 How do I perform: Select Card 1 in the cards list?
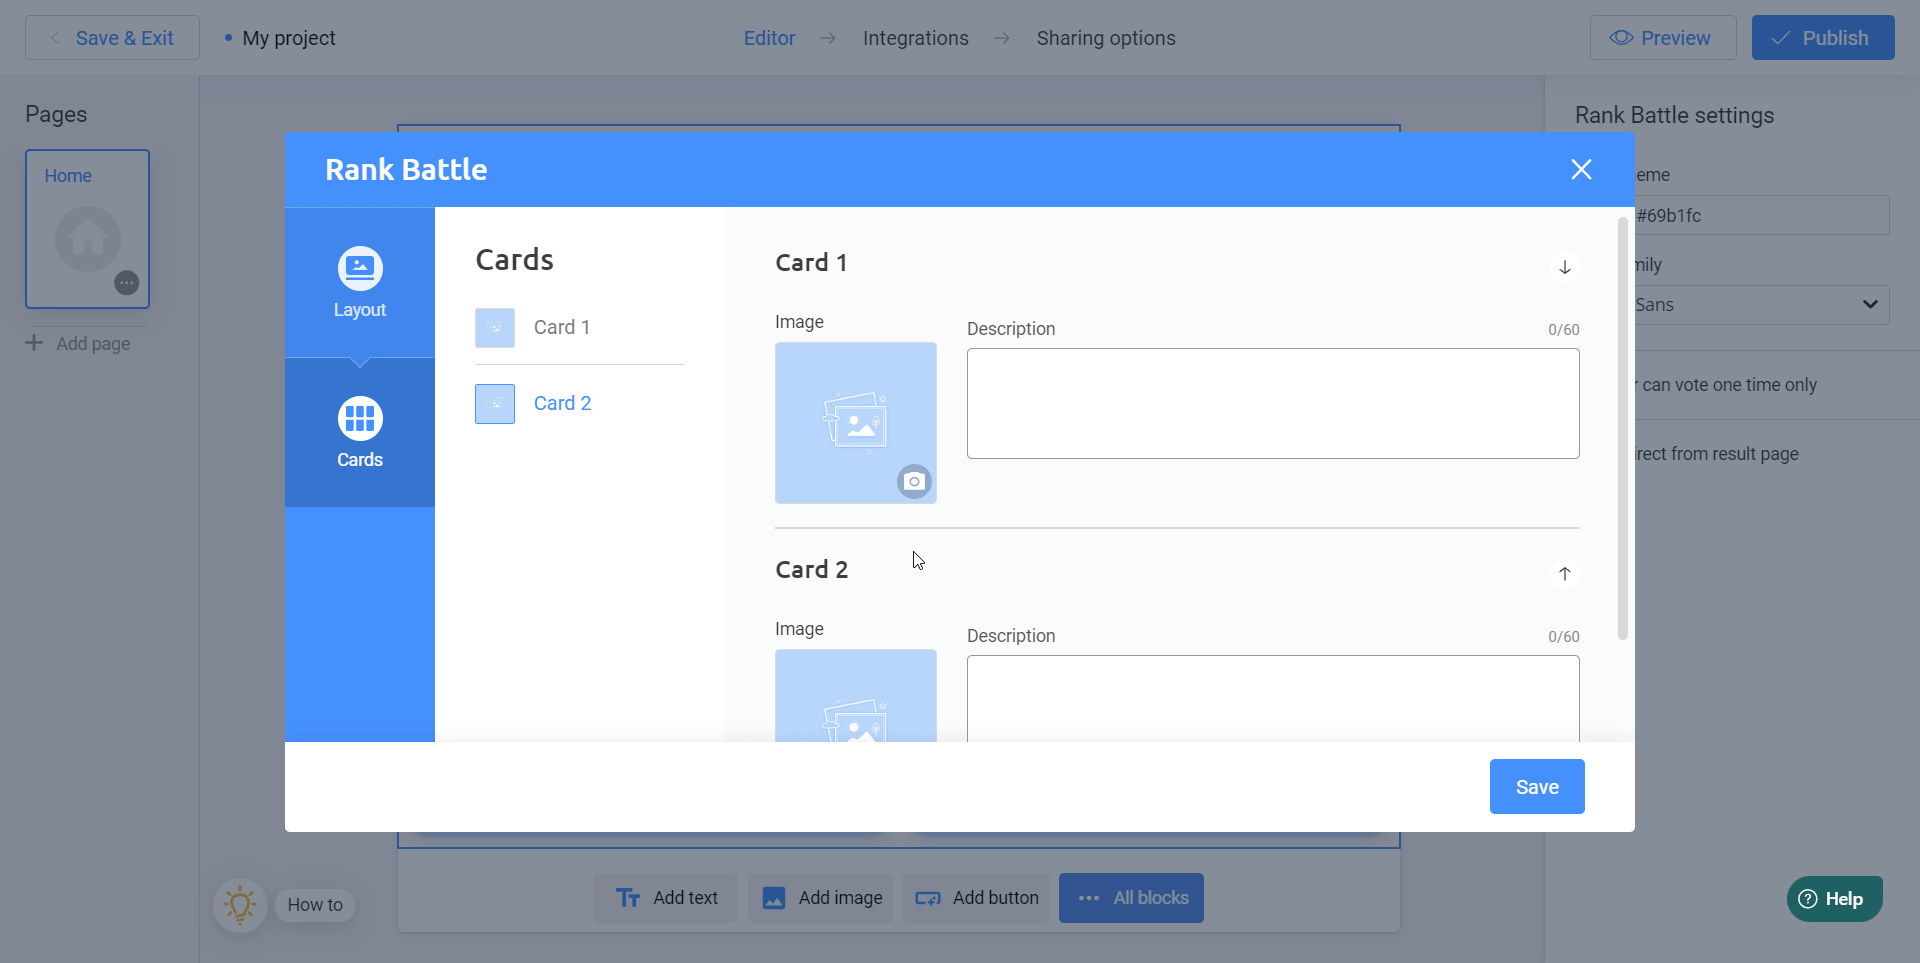tap(580, 327)
